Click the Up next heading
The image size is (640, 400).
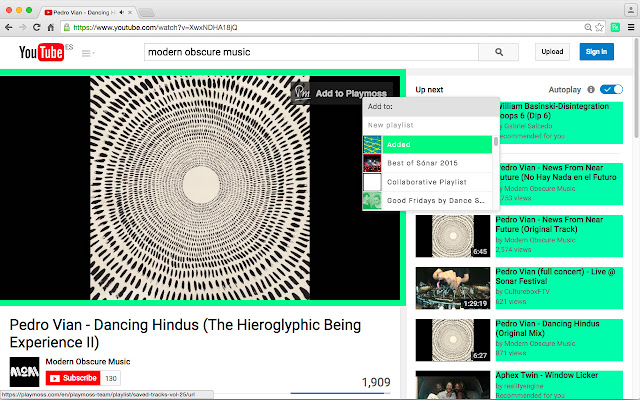pos(429,90)
